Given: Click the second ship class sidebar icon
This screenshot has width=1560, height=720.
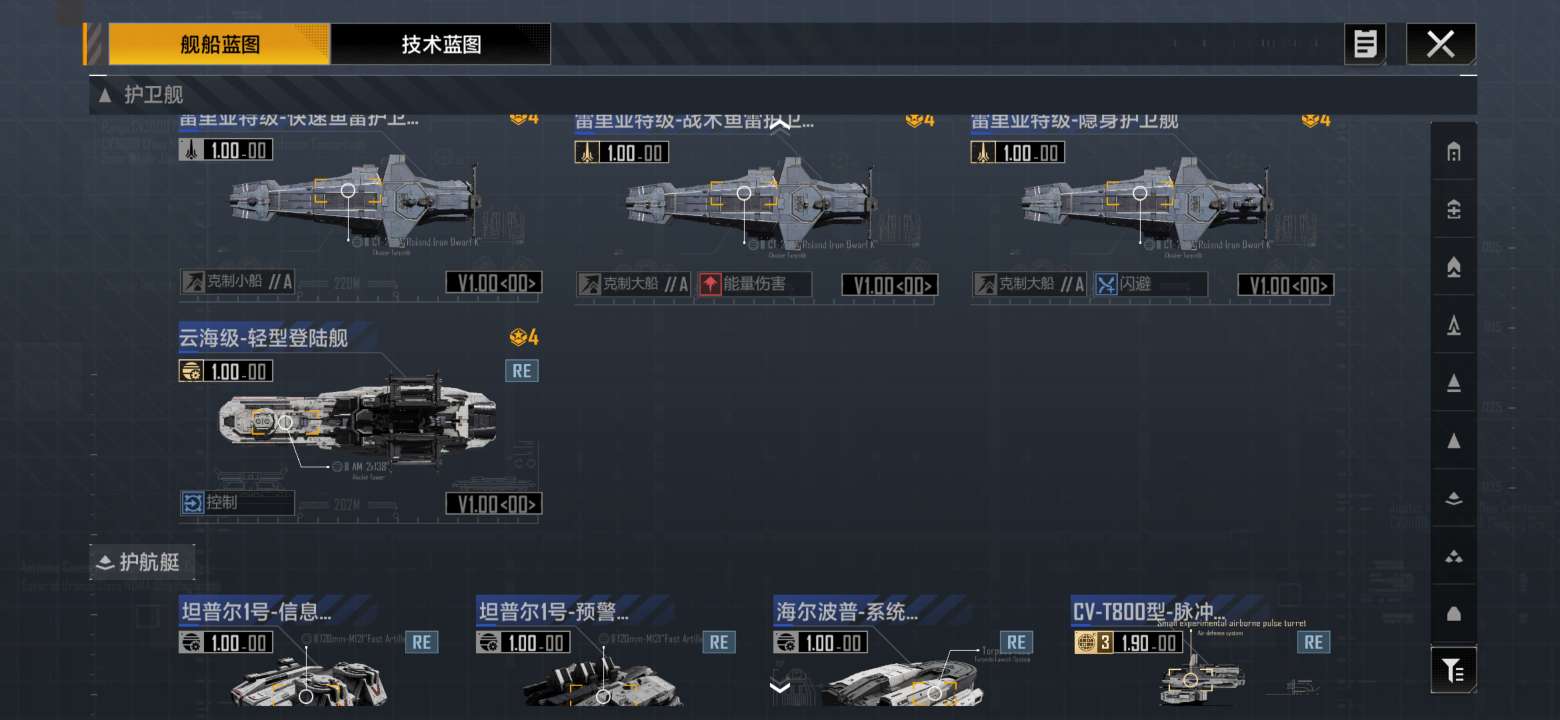Looking at the screenshot, I should tap(1454, 209).
